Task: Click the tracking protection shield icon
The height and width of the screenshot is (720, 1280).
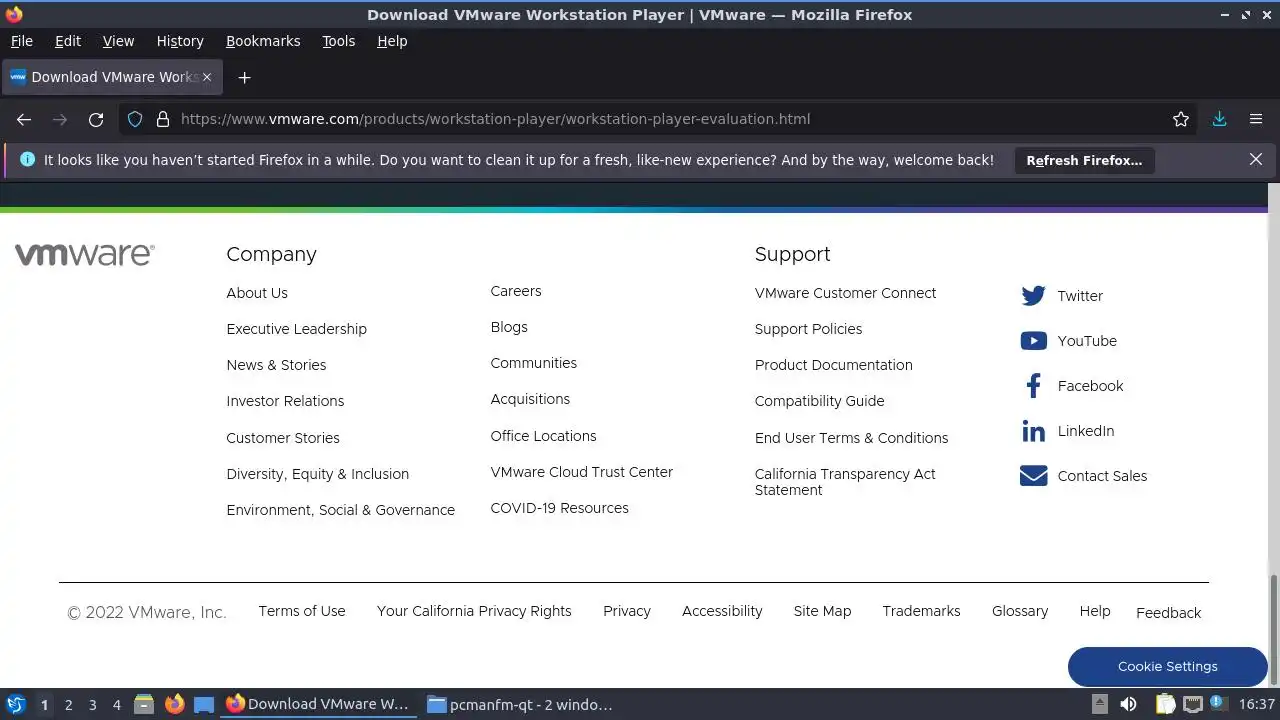Action: coord(135,119)
